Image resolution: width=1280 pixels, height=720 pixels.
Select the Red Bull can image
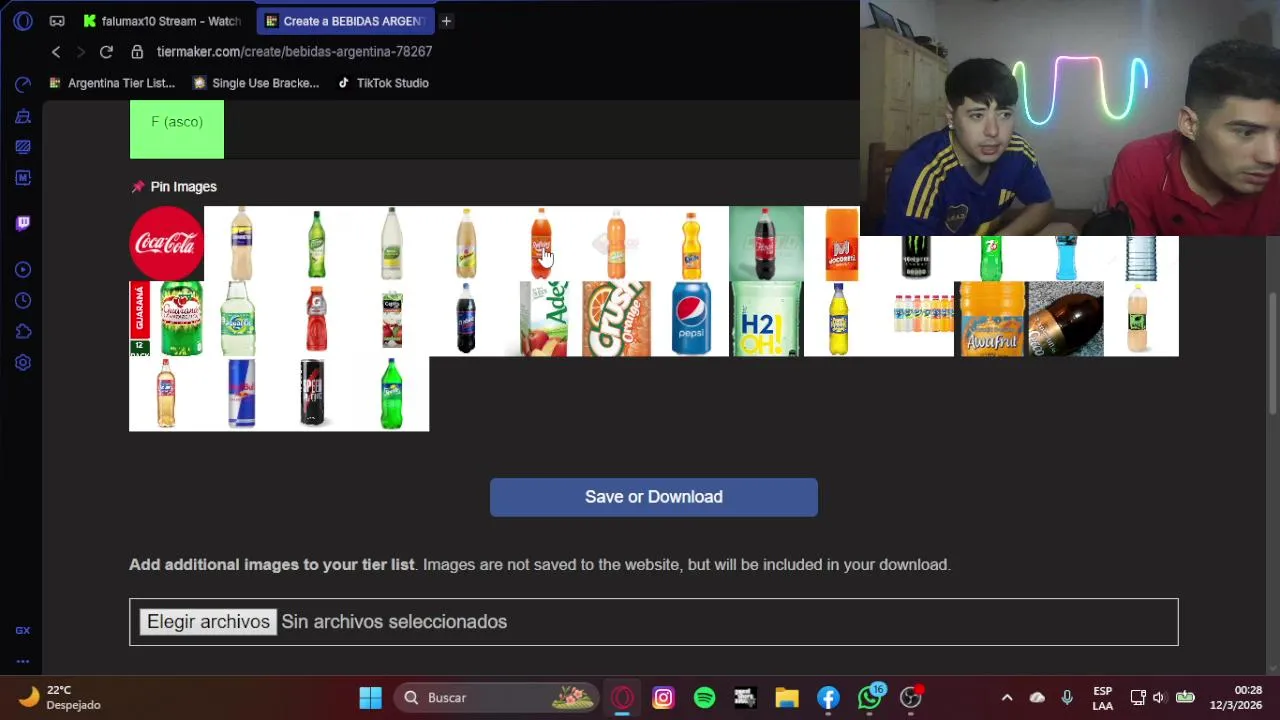241,393
